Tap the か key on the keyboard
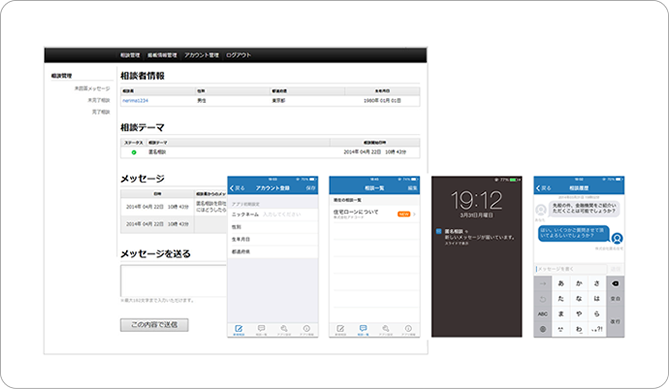The image size is (669, 389). 579,283
